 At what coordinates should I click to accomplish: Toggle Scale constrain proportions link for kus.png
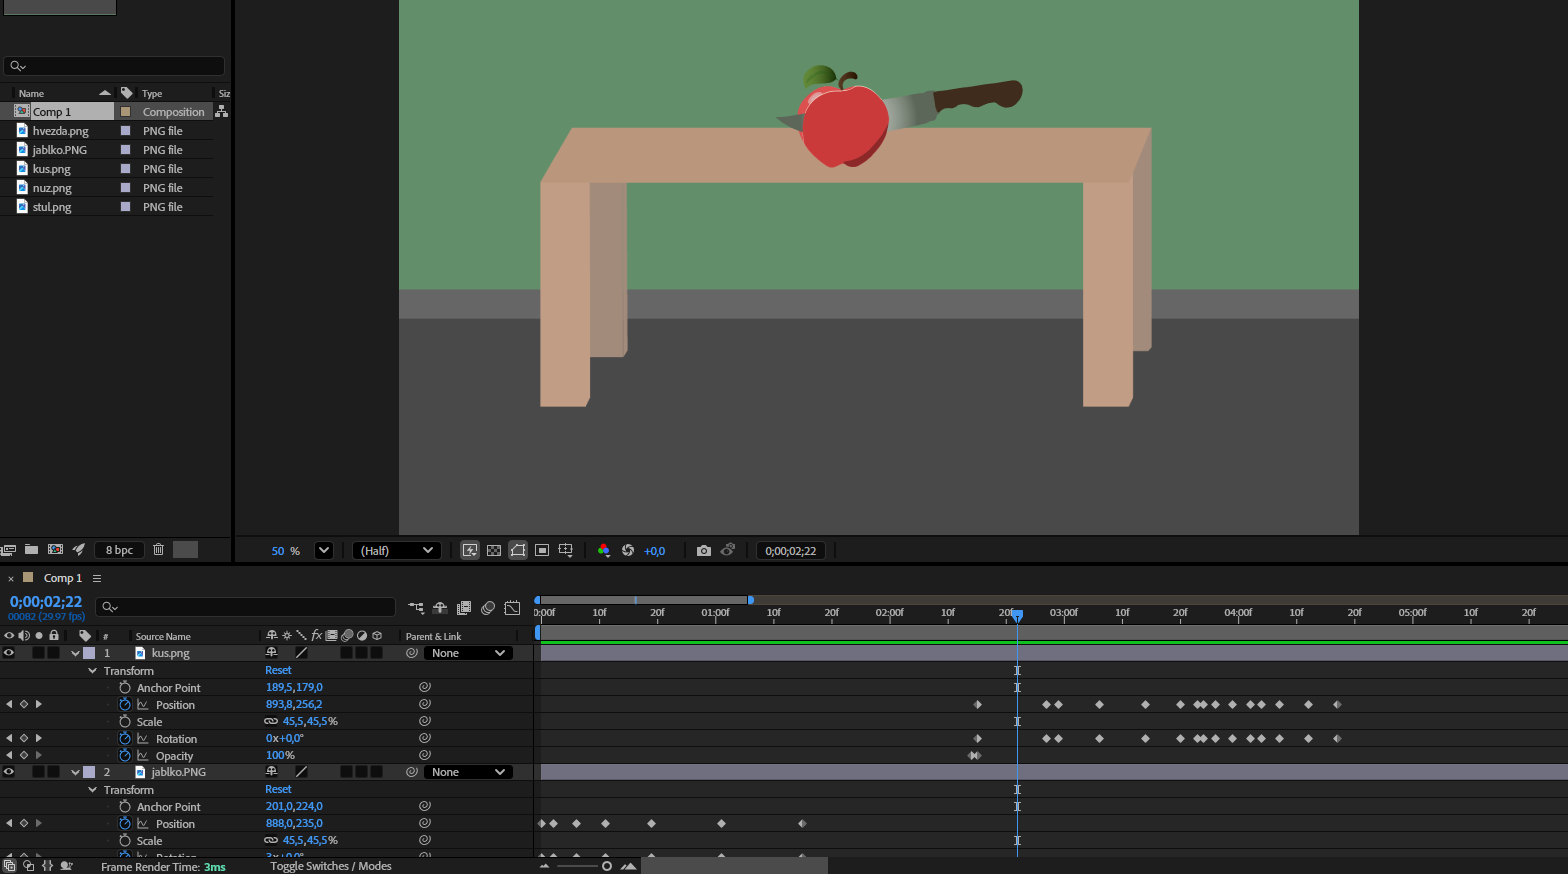(271, 722)
